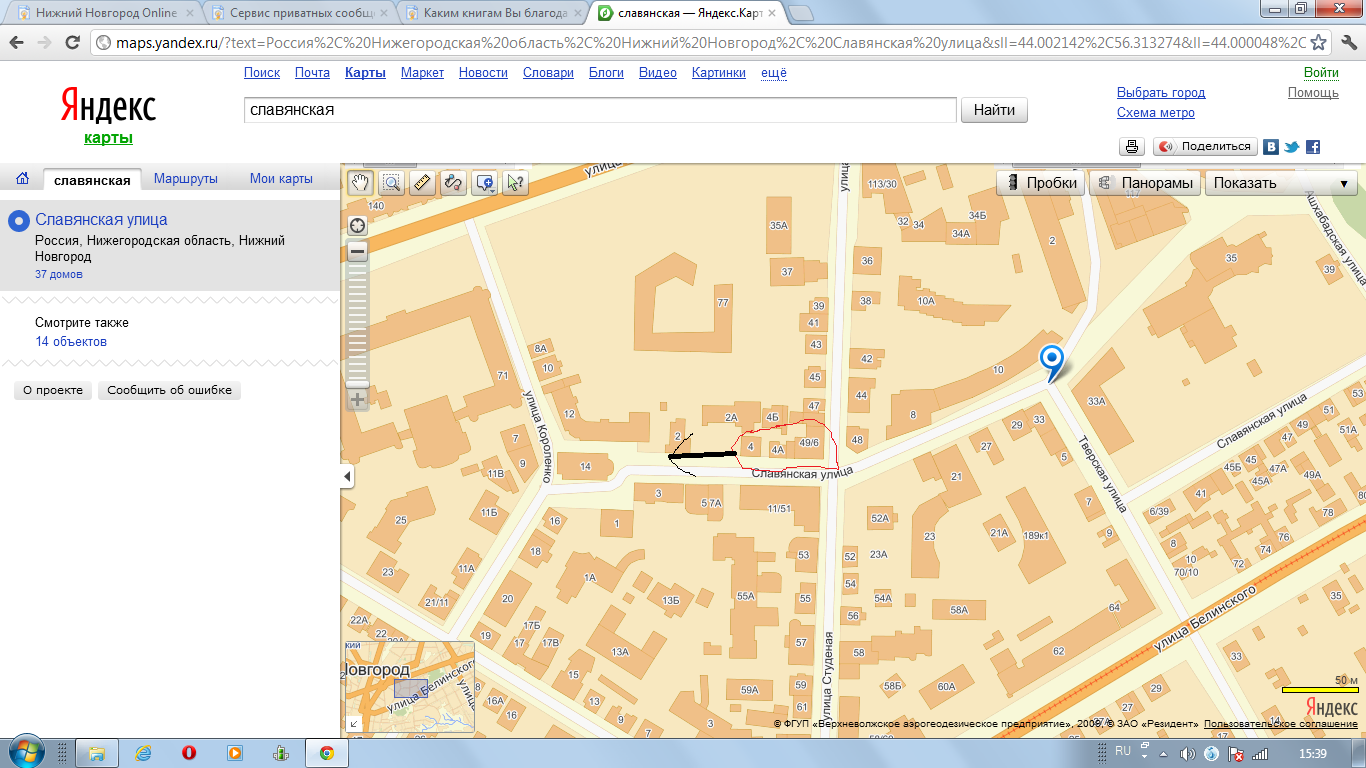Screen dimensions: 1366x768
Task: Zoom in with the plus button
Action: click(x=357, y=400)
